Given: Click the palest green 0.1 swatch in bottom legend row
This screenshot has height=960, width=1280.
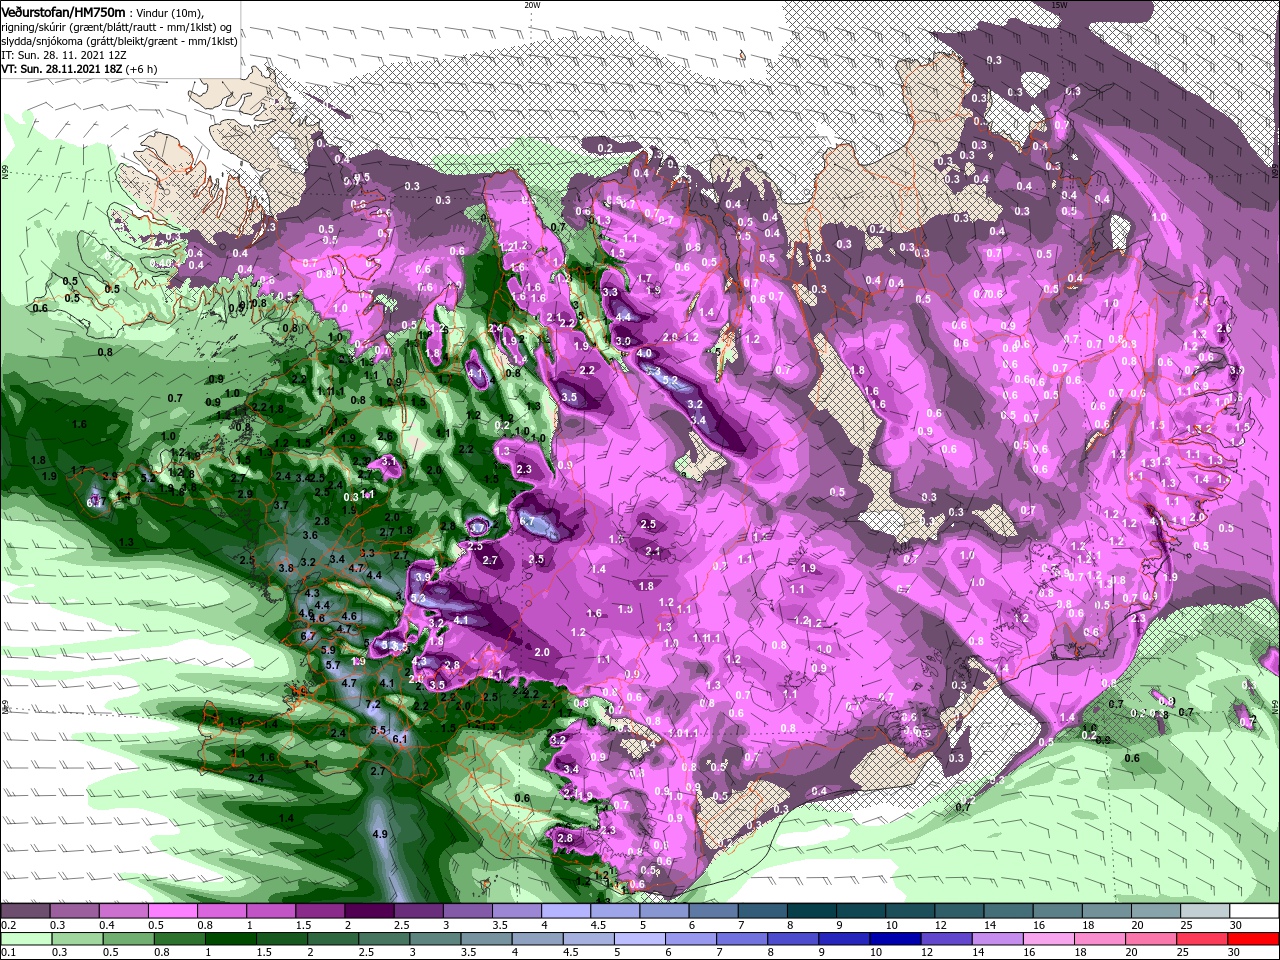Looking at the screenshot, I should 25,939.
